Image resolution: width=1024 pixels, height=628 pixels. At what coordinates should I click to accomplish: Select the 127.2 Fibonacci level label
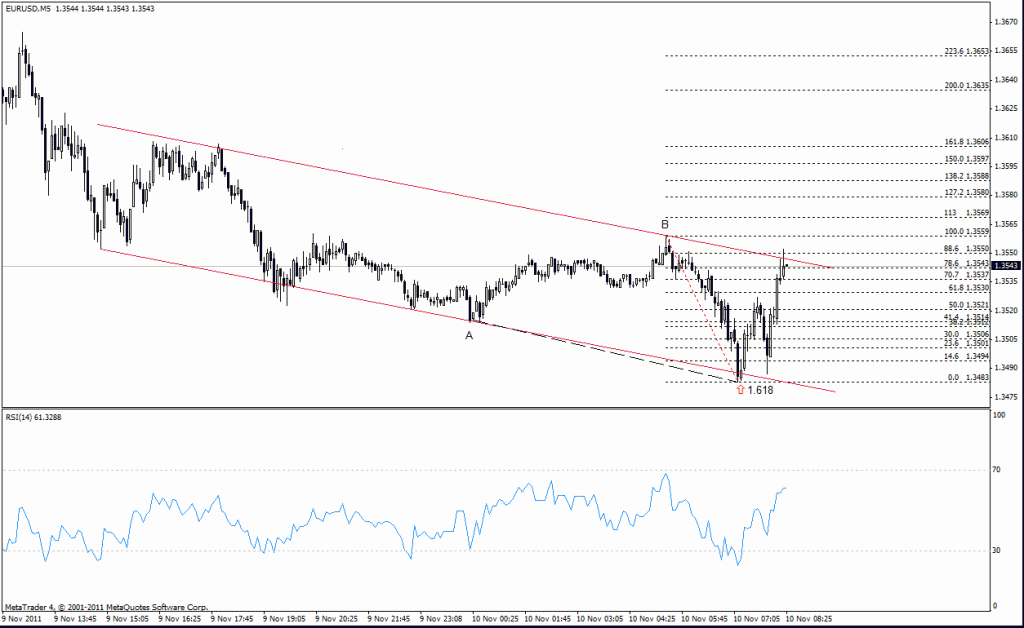(967, 193)
